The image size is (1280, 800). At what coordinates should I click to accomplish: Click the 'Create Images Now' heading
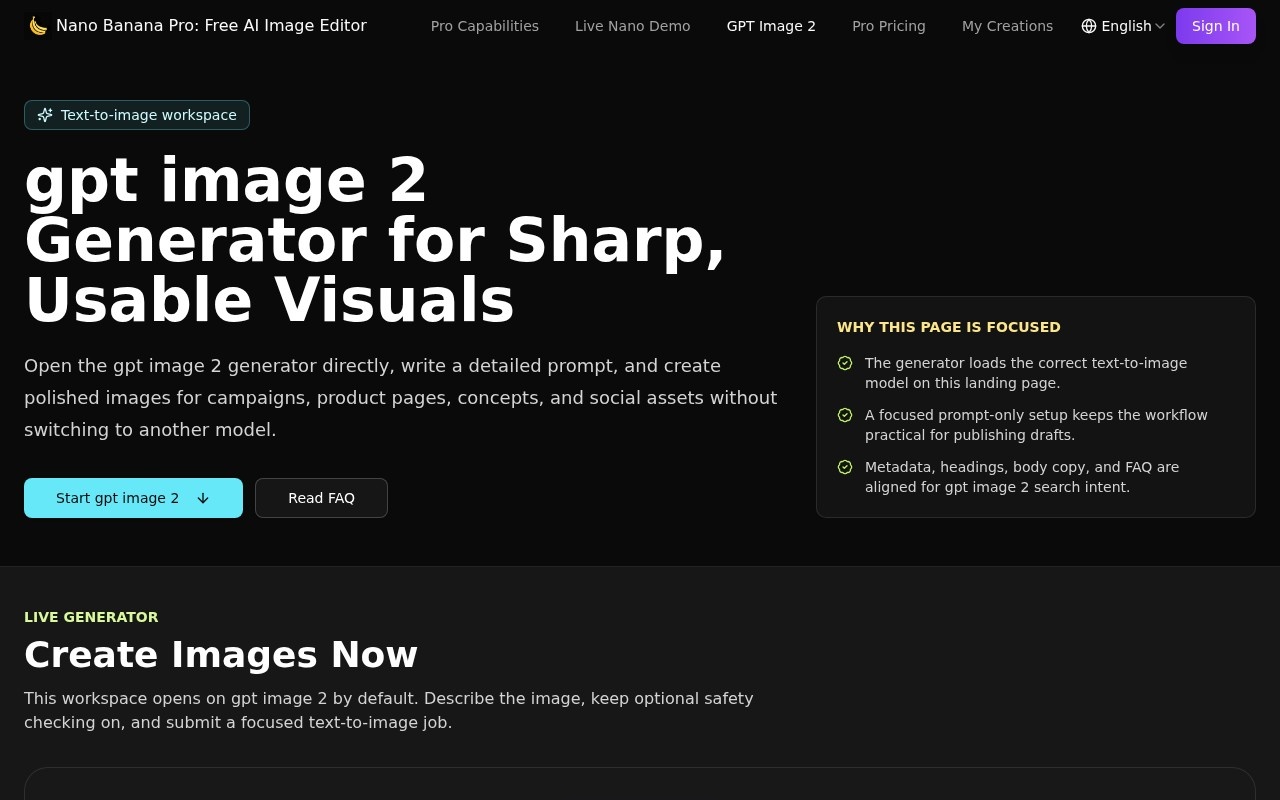[221, 655]
